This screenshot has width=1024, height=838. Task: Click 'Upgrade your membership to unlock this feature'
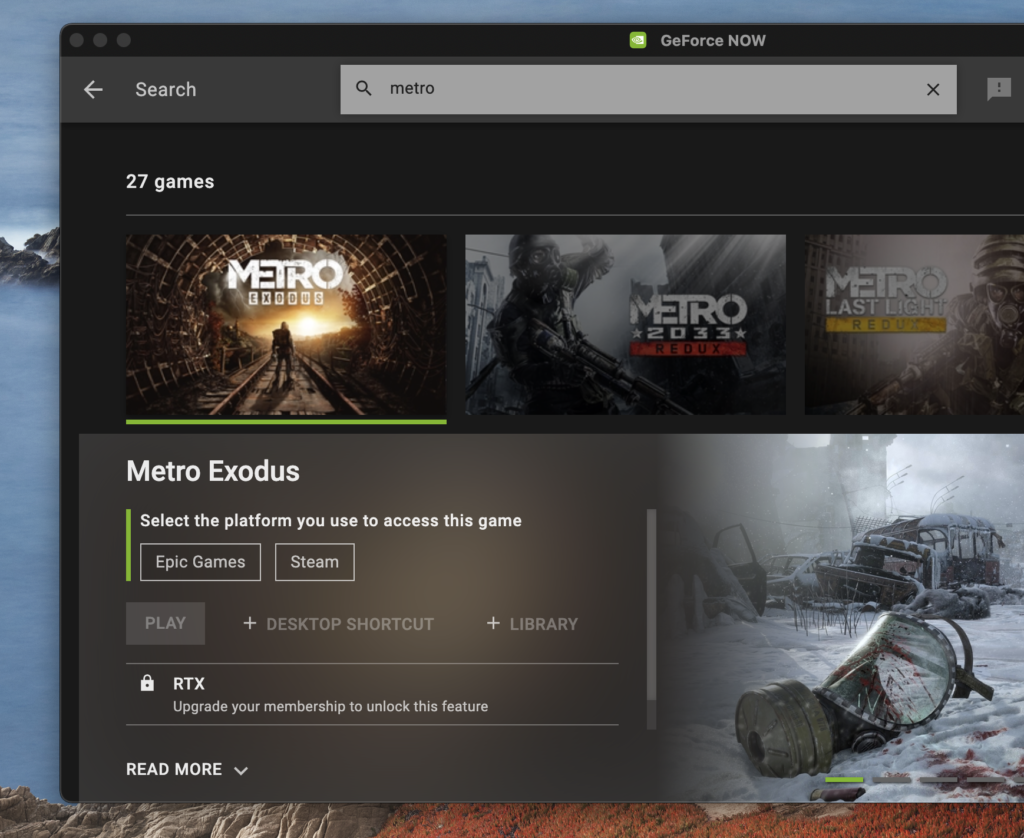tap(330, 706)
